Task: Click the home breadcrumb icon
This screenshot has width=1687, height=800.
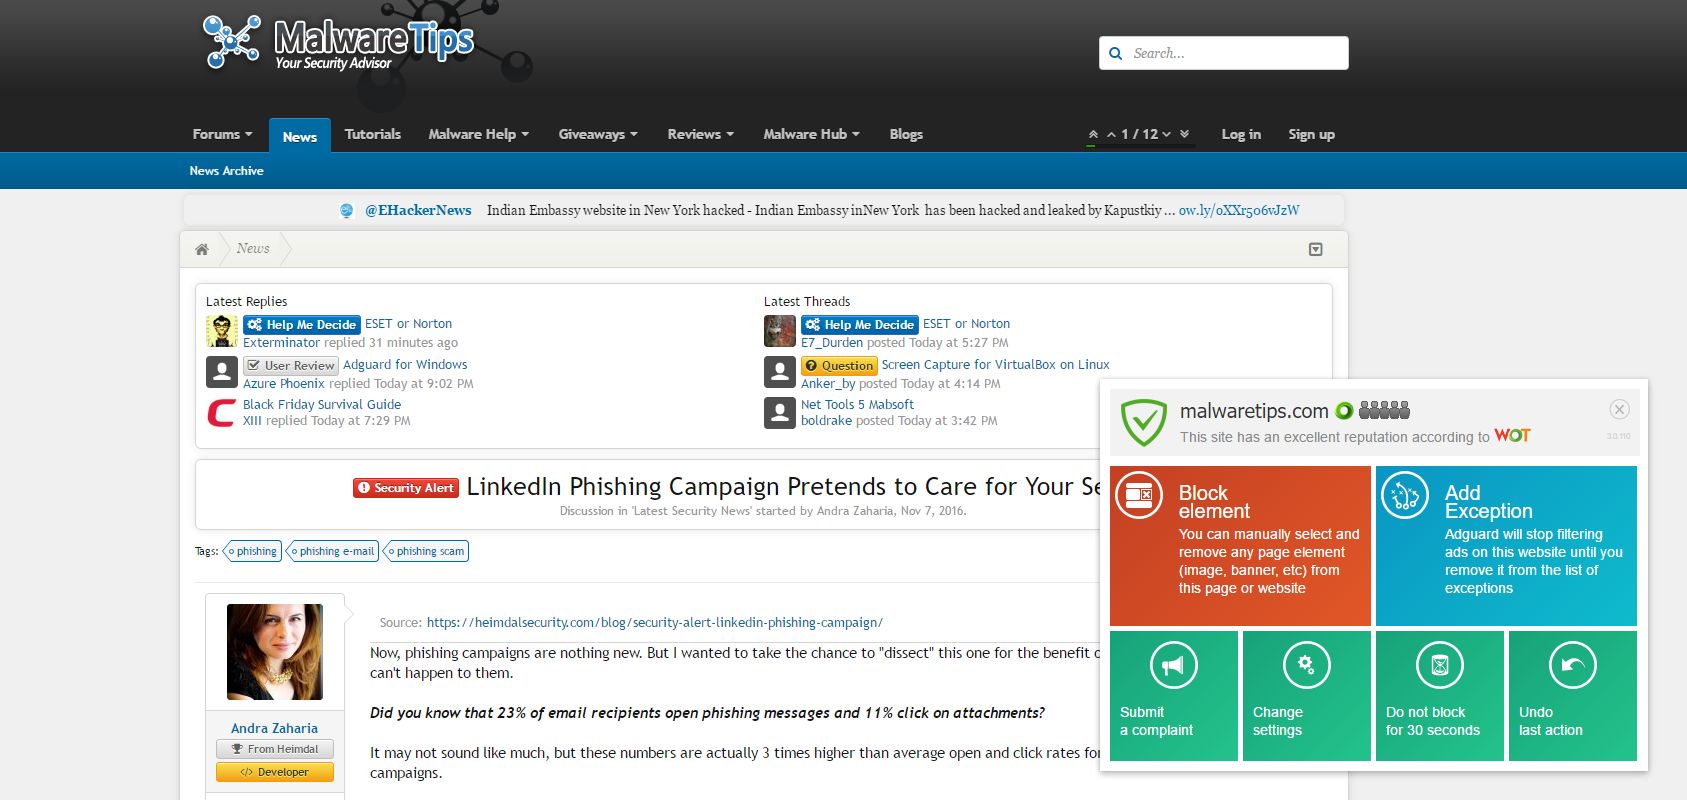Action: (x=202, y=249)
